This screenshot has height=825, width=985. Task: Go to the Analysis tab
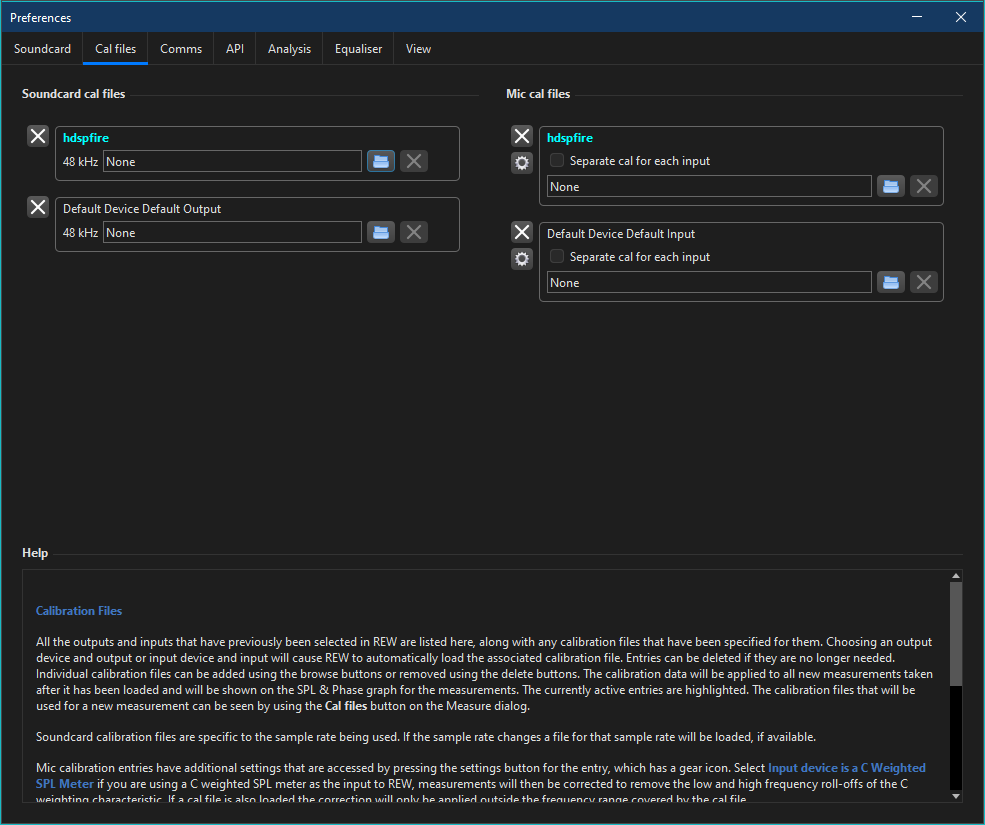(x=289, y=49)
